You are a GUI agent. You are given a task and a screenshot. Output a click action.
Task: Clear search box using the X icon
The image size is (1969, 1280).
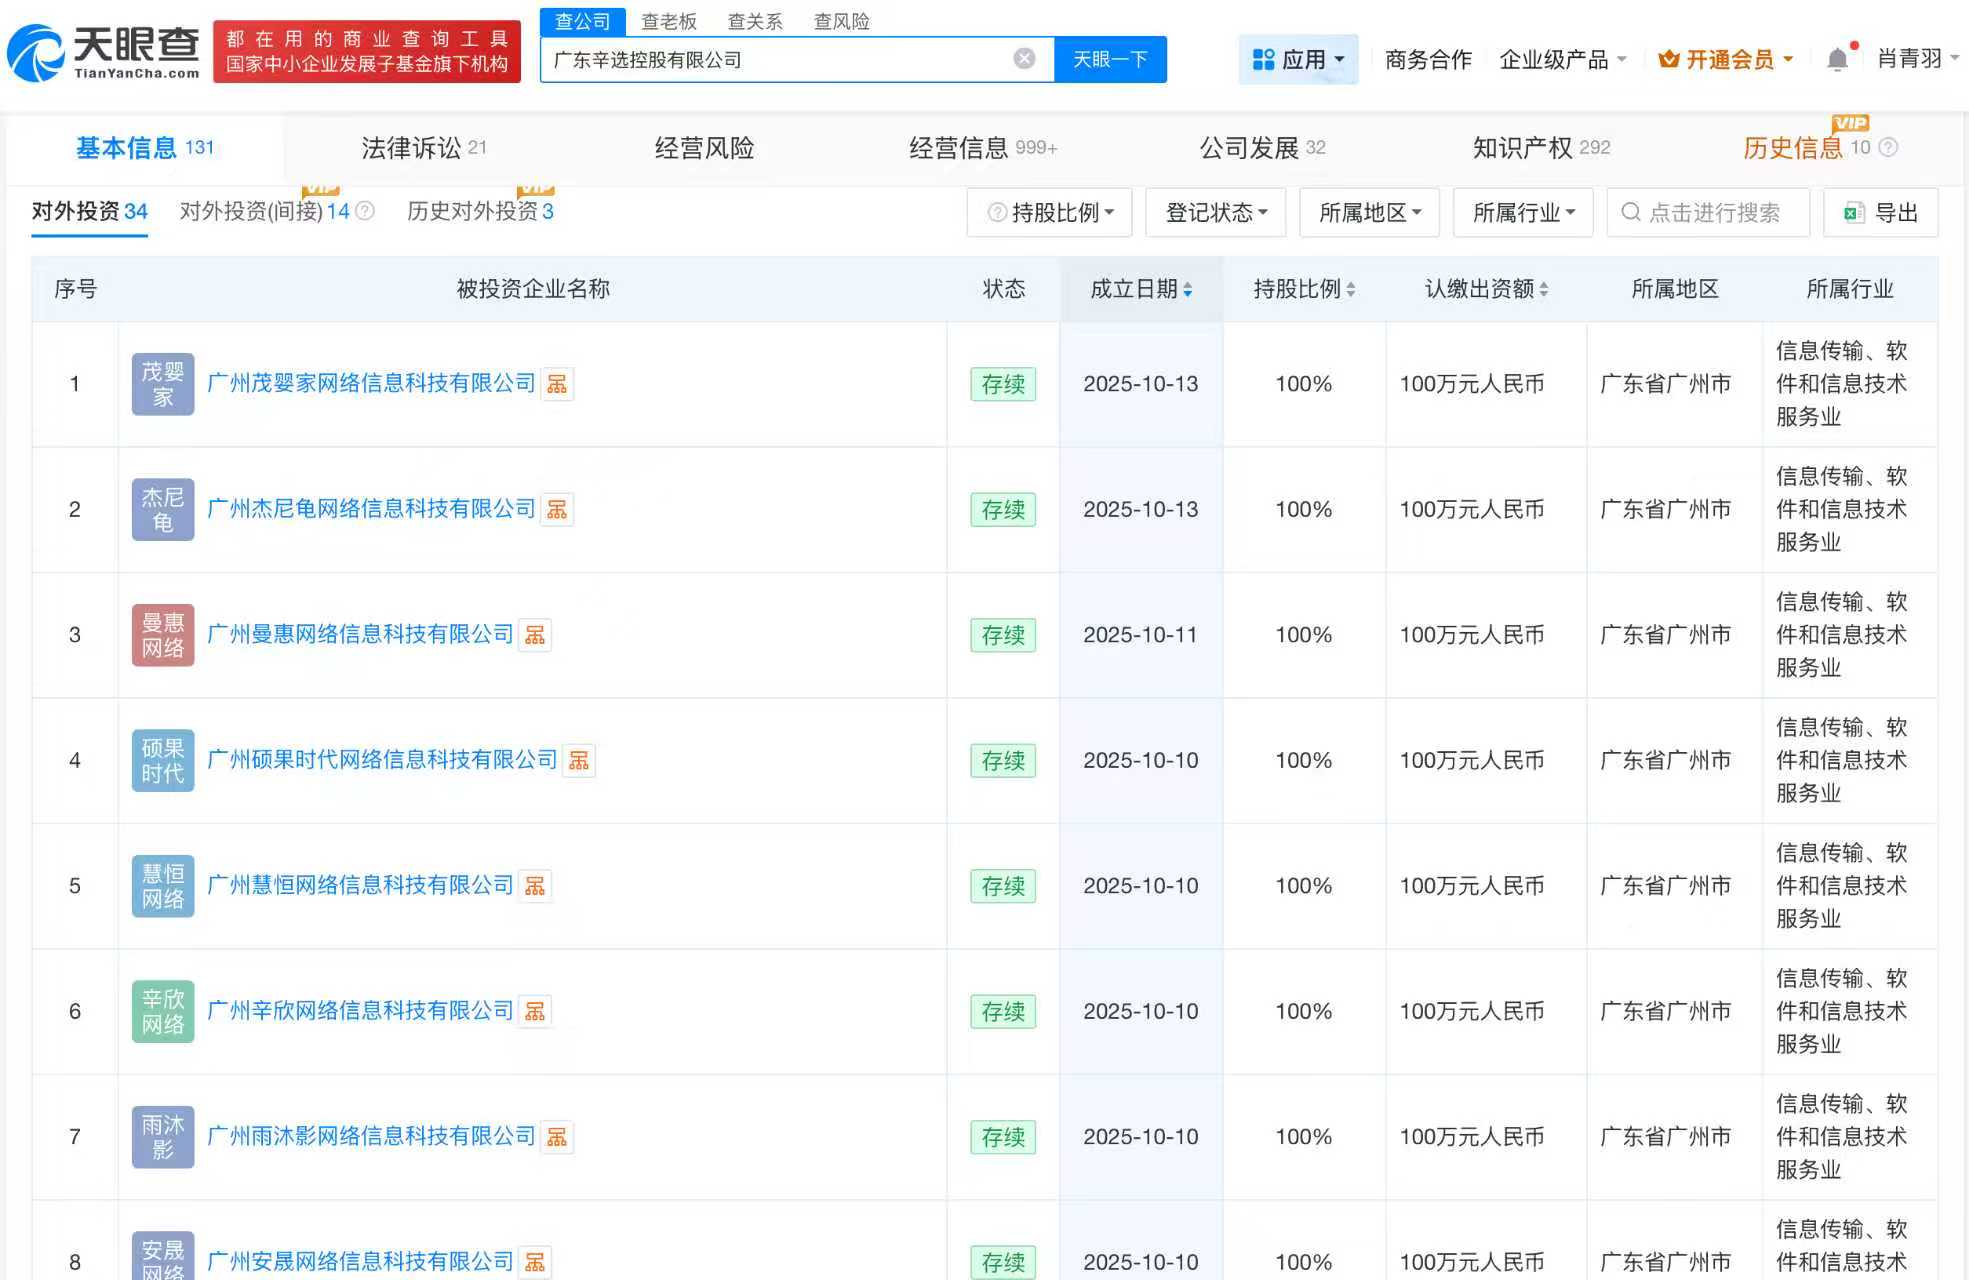[1023, 57]
